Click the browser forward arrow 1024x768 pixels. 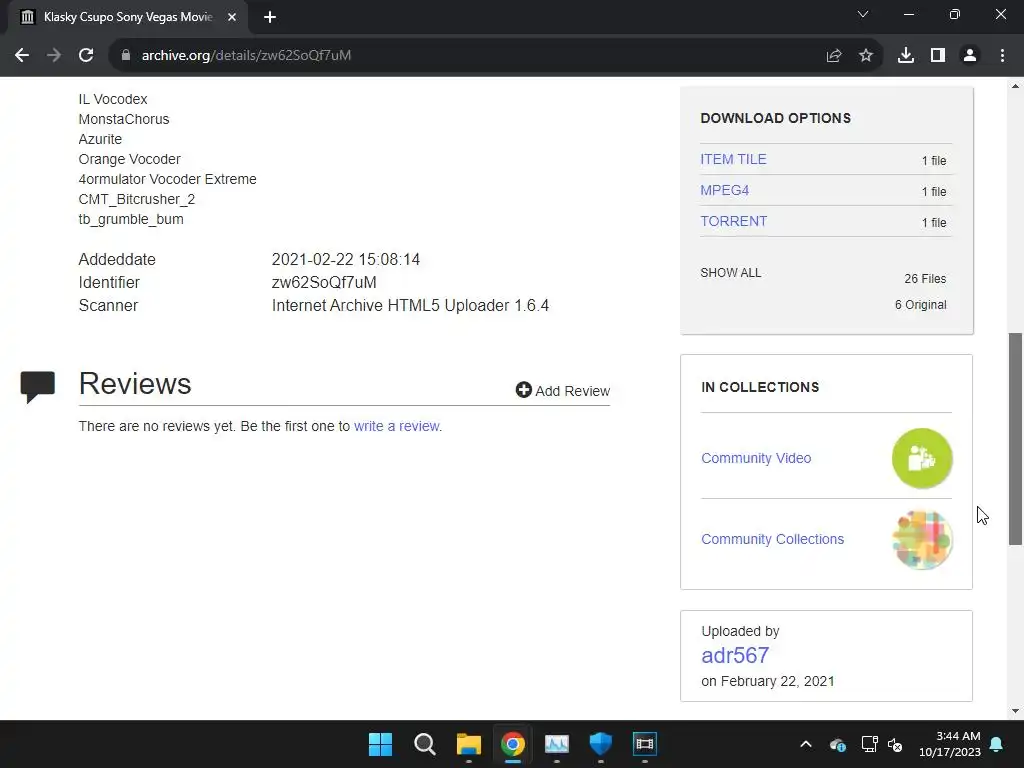[54, 56]
